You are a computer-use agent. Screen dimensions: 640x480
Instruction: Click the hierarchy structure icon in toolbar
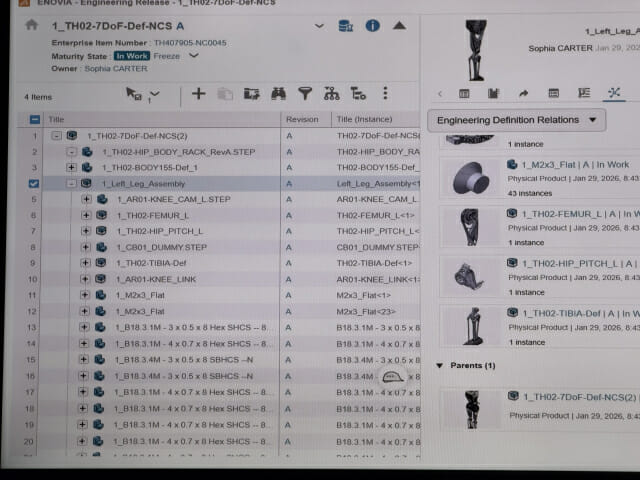point(331,93)
